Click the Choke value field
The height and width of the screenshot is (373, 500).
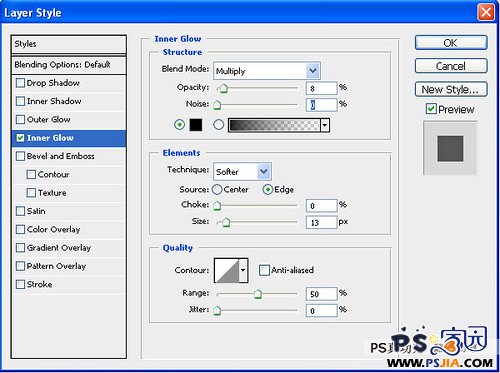(321, 206)
